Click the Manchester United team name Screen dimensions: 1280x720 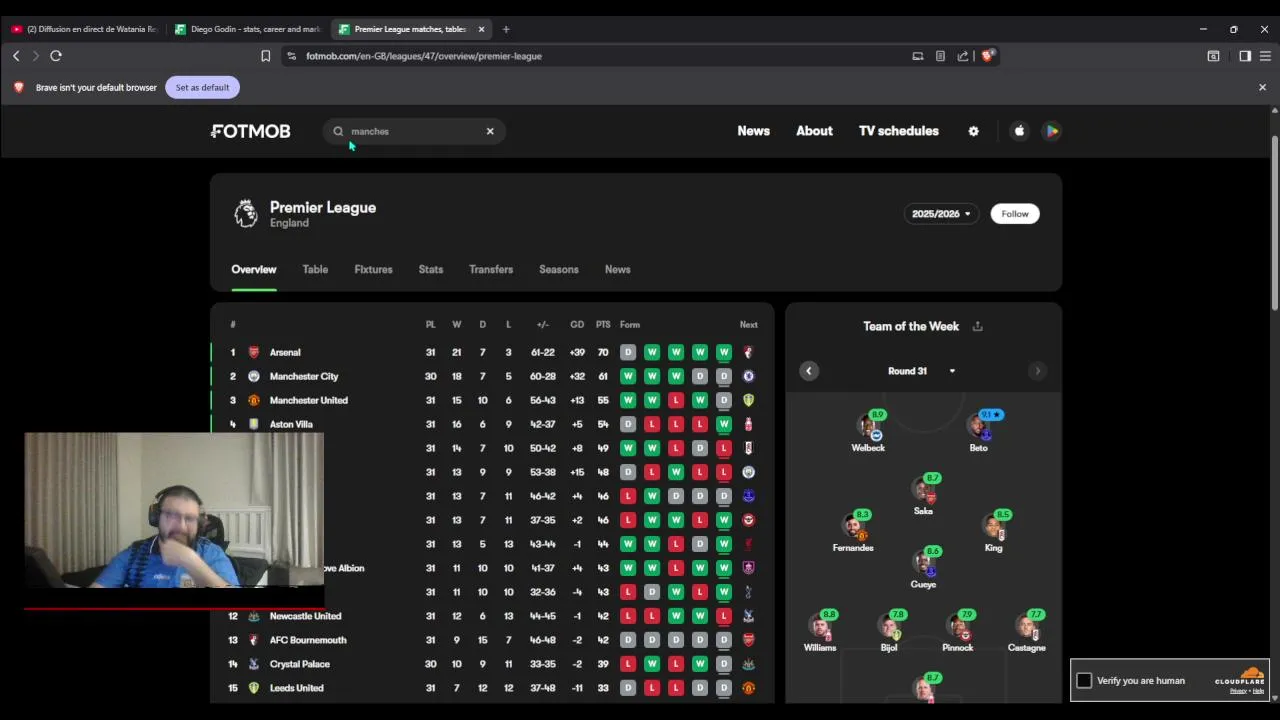pyautogui.click(x=309, y=400)
